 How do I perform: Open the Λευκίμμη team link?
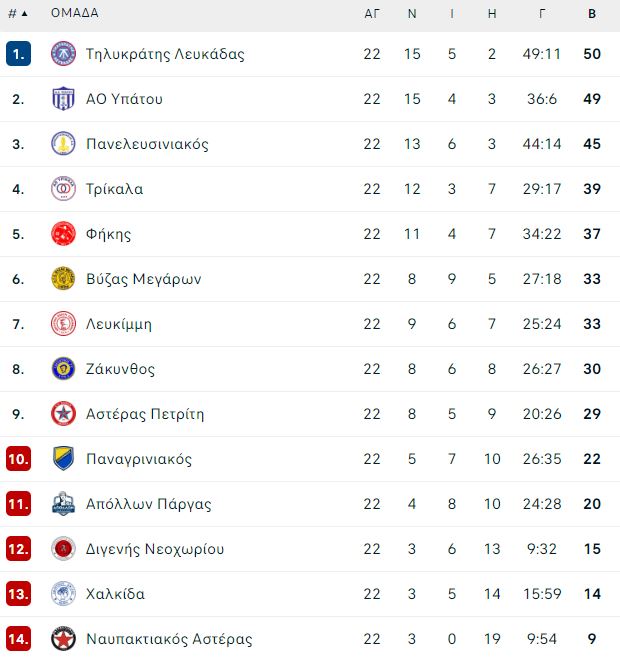coord(119,324)
